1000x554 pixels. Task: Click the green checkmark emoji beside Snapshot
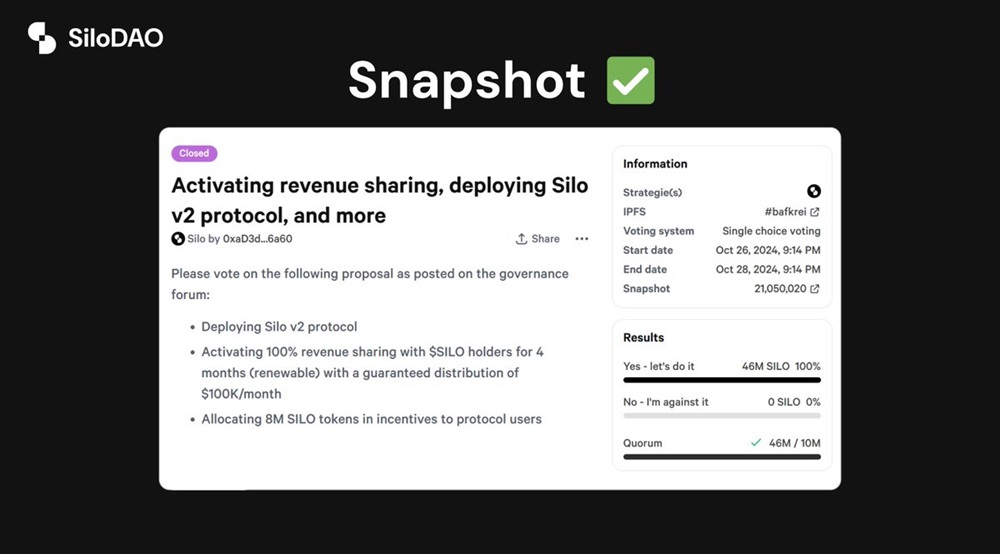click(x=630, y=81)
